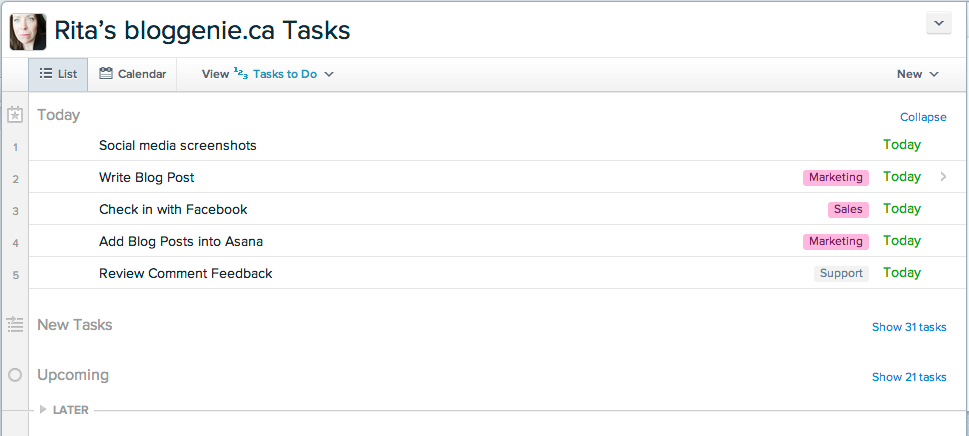This screenshot has width=969, height=436.
Task: Click the calendar icon on the Calendar tab
Action: tap(106, 73)
